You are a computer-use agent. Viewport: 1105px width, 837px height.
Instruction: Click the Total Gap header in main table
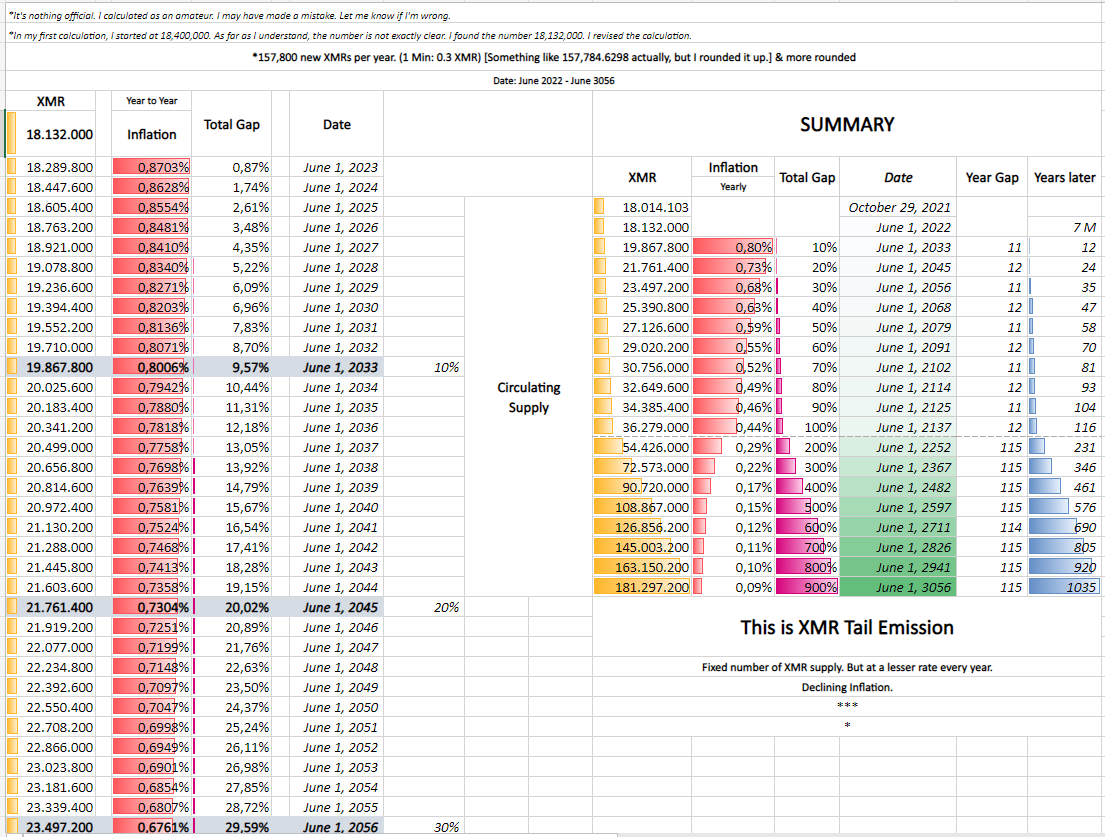point(231,124)
